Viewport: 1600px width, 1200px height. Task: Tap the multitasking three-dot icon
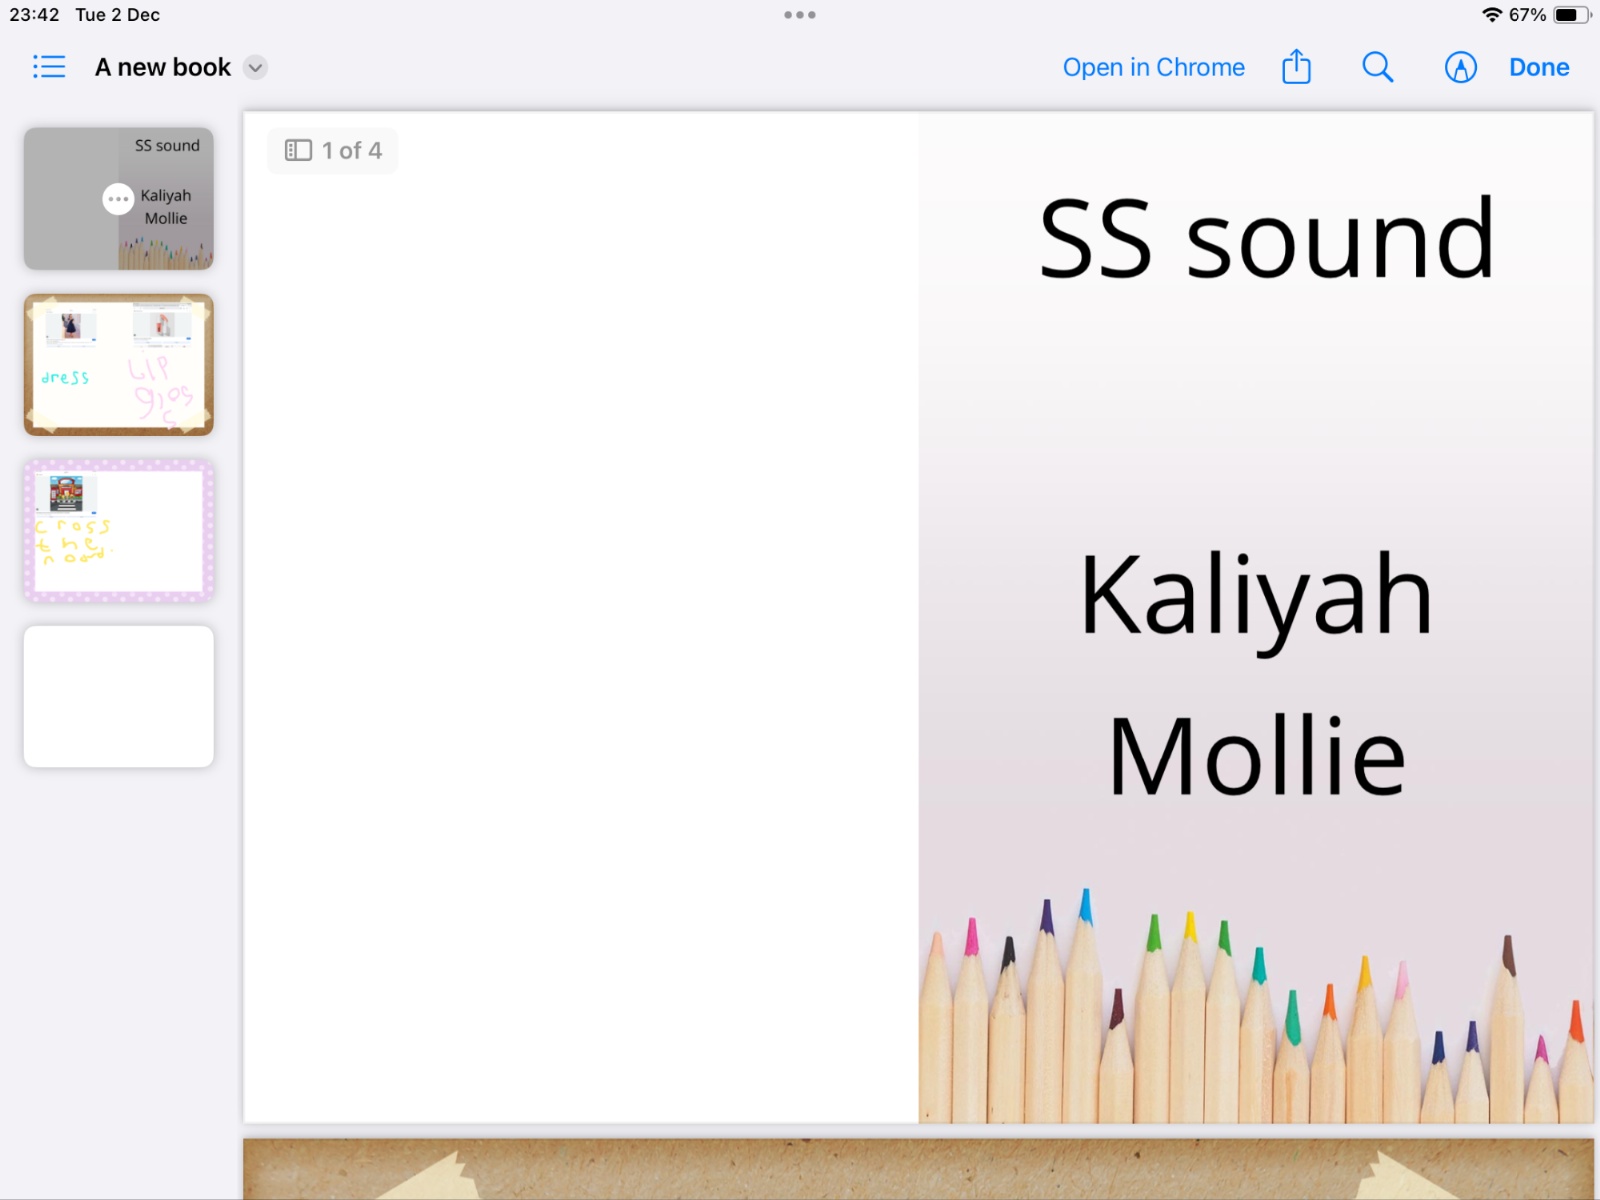pos(800,15)
